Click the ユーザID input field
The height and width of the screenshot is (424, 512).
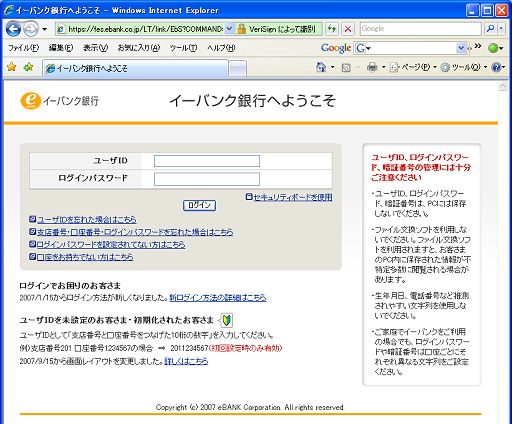(x=207, y=161)
